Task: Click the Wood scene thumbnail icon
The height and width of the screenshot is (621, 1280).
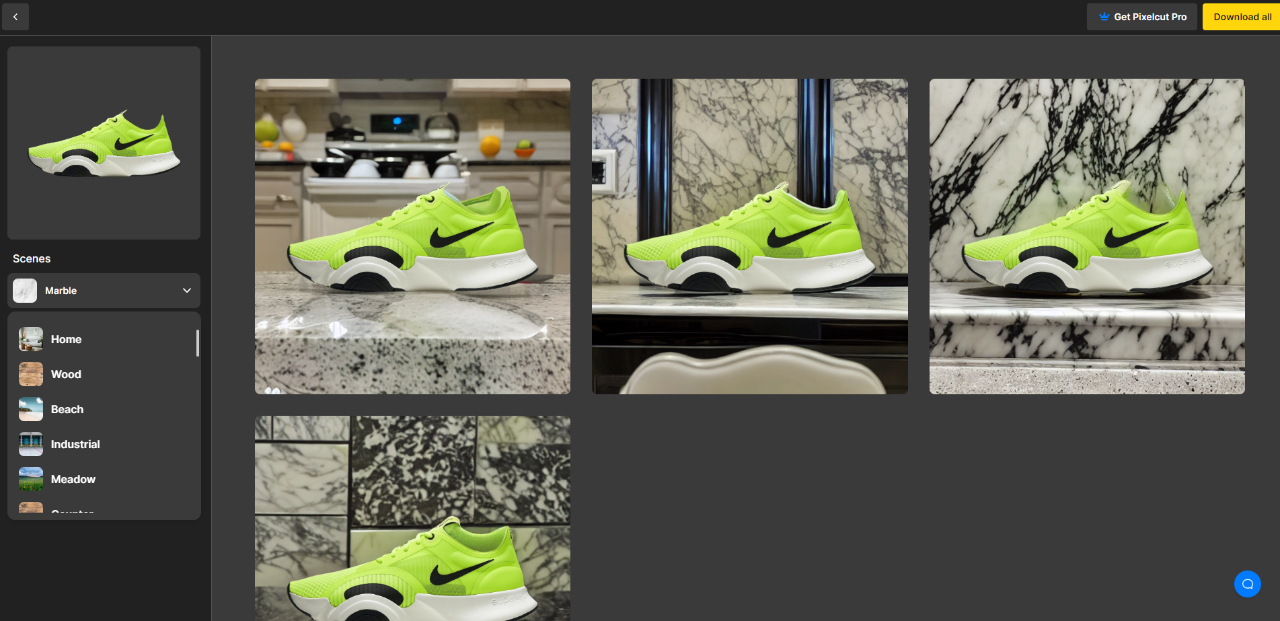Action: pyautogui.click(x=31, y=374)
